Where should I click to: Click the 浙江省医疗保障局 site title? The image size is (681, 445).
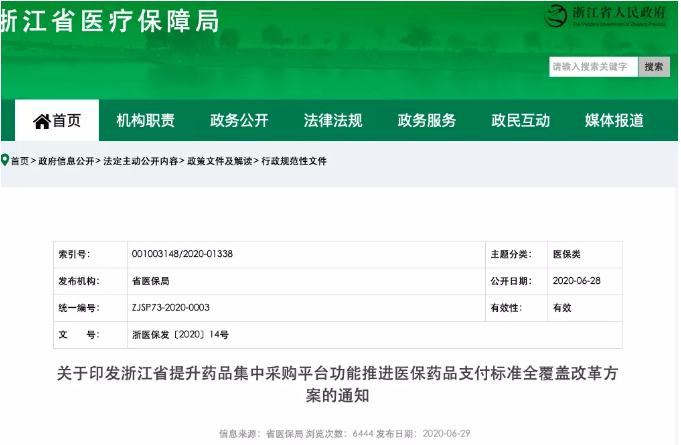pos(110,21)
